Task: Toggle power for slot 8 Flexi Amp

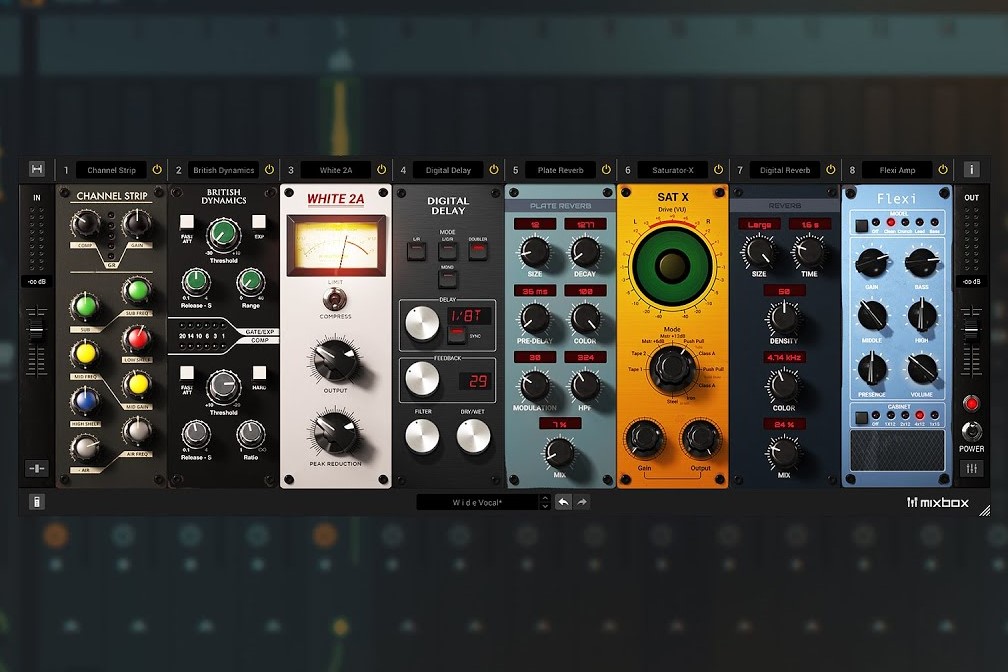Action: (943, 170)
